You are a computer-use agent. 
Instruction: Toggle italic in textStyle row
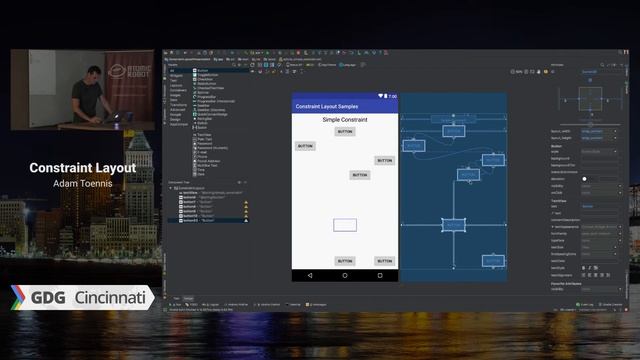[589, 268]
